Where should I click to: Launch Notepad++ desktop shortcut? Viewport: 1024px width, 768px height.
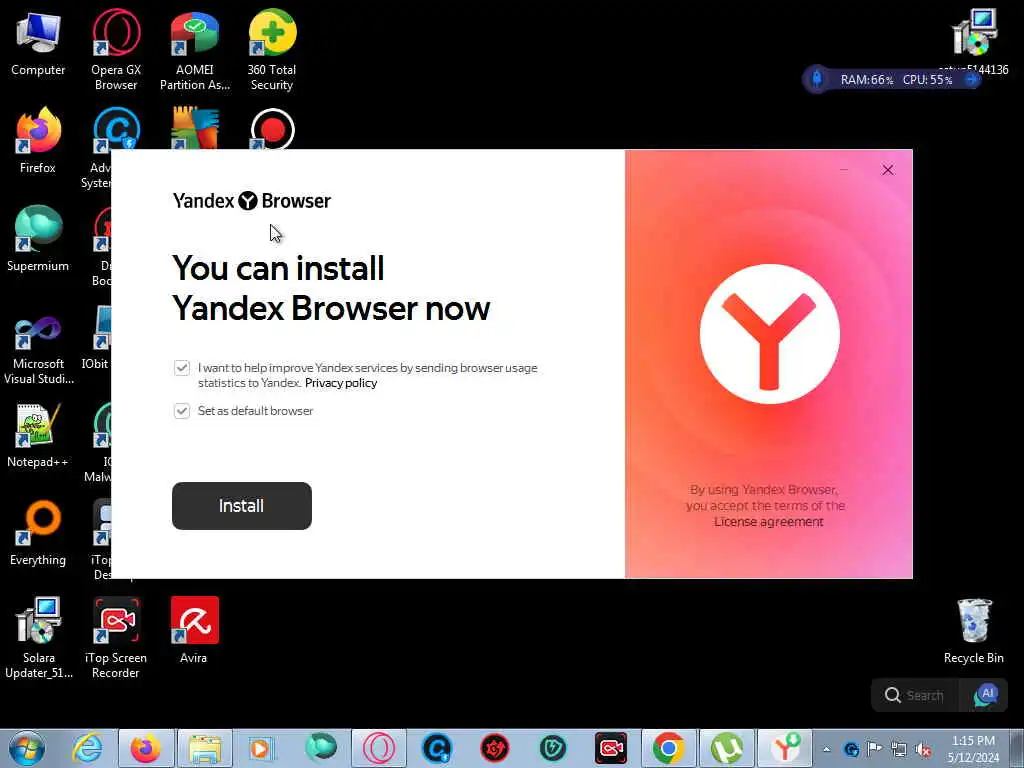coord(38,435)
